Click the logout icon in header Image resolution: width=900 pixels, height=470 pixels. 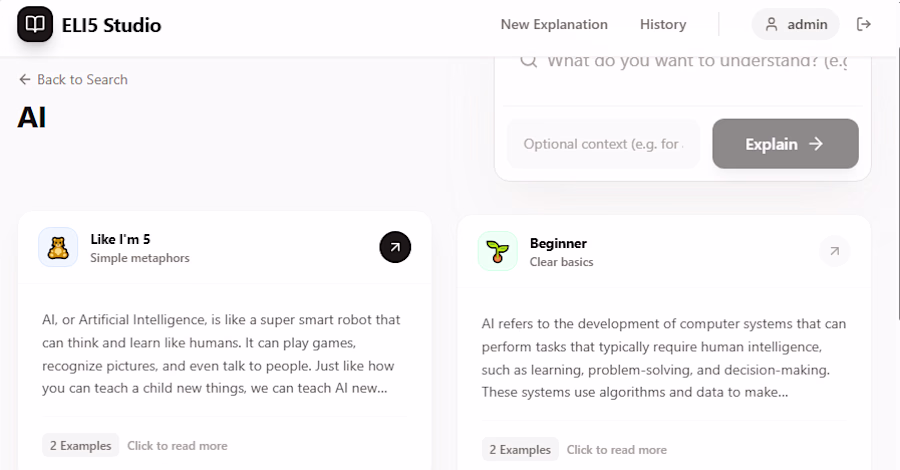[864, 24]
